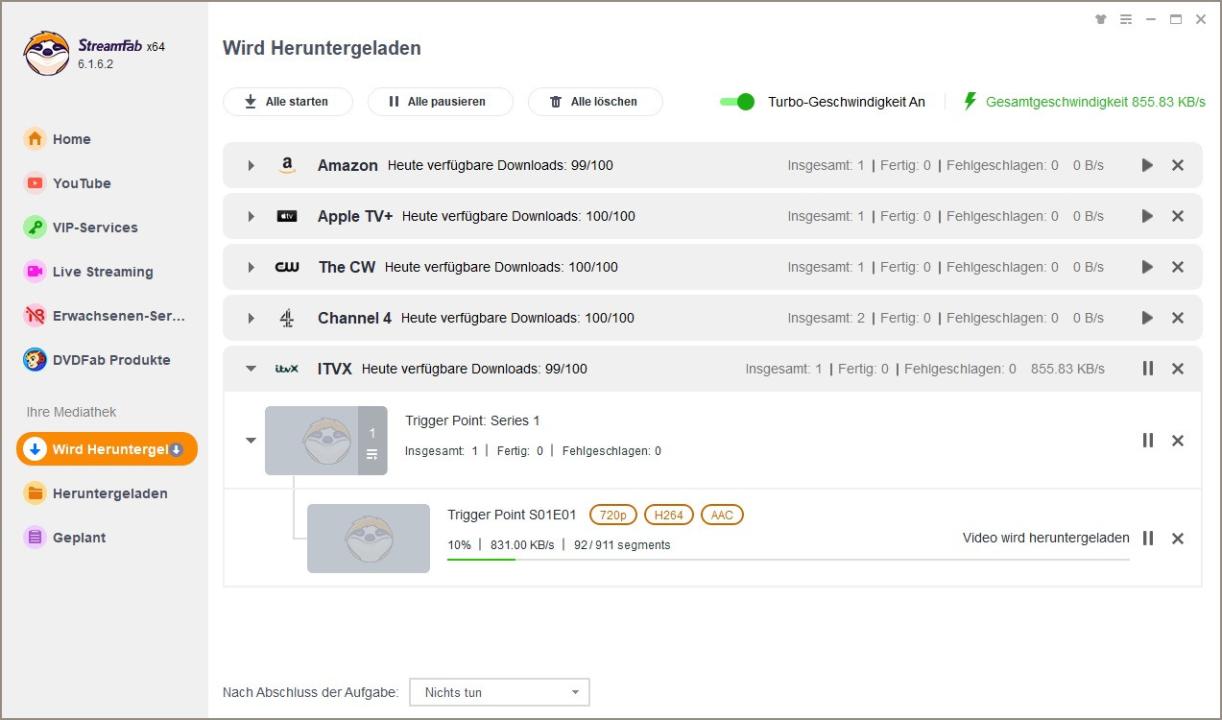Open the hamburger menu in title bar
Viewport: 1222px width, 720px height.
1126,19
